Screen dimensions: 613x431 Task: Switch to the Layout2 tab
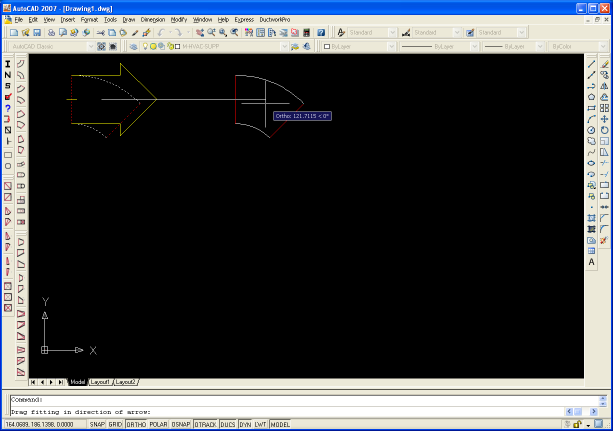pos(125,382)
